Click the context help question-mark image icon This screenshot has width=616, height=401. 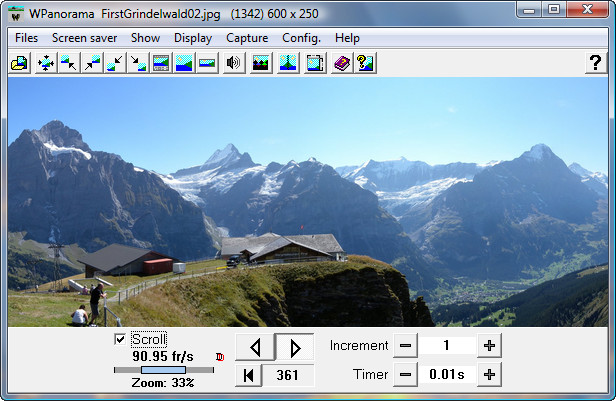366,63
